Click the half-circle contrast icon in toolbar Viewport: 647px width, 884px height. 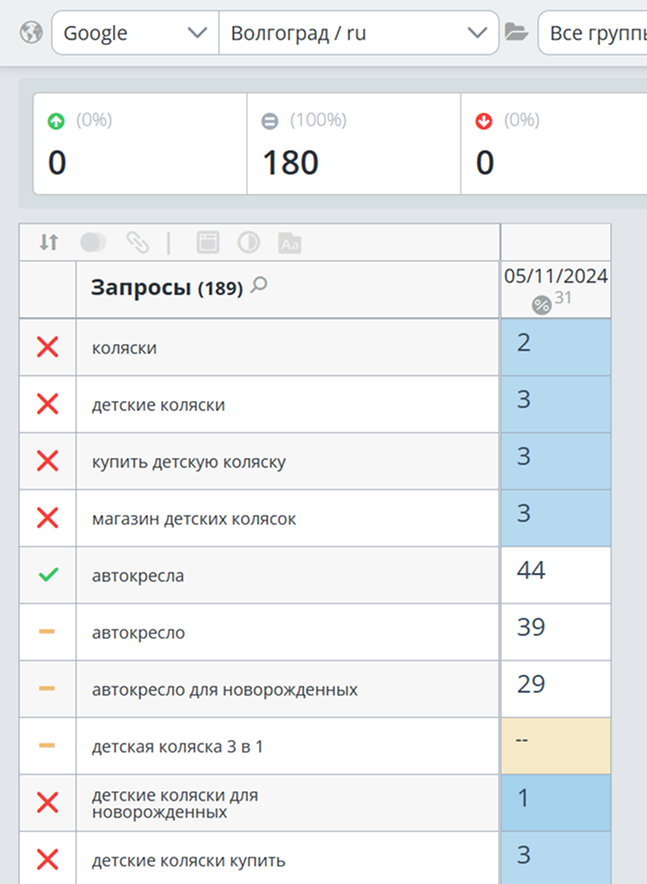248,242
